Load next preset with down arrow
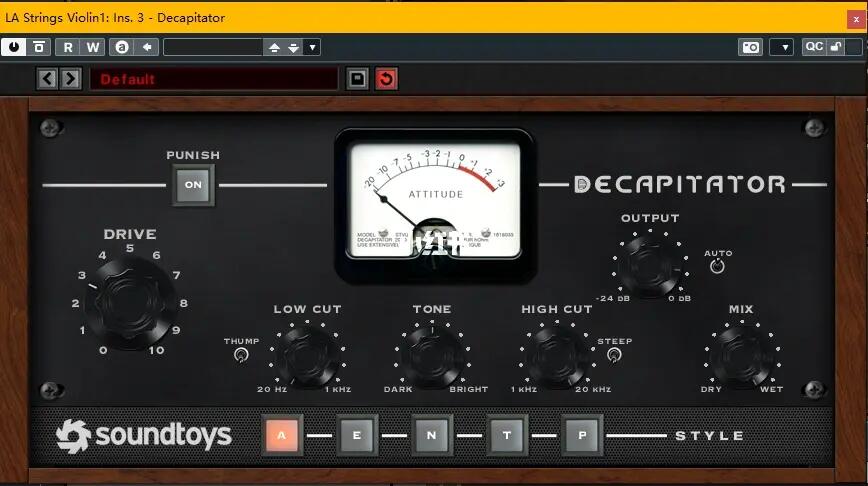Screen dimensions: 868x486 coord(293,48)
